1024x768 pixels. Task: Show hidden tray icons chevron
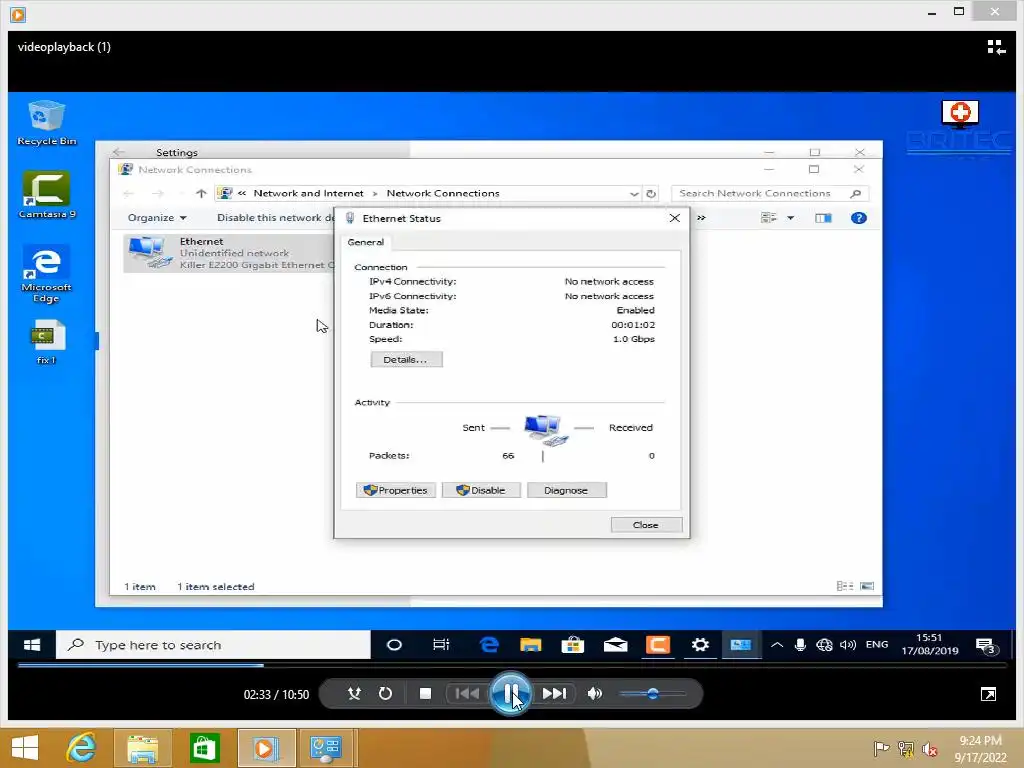(776, 645)
